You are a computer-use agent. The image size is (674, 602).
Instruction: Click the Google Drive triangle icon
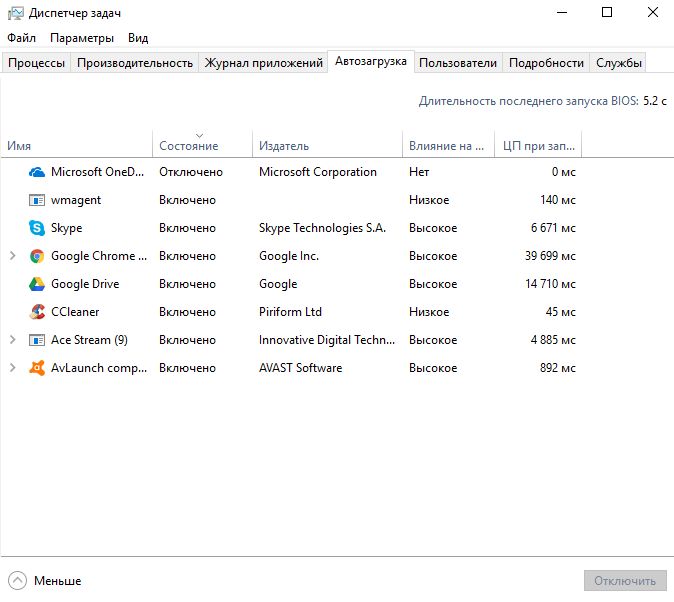[37, 284]
